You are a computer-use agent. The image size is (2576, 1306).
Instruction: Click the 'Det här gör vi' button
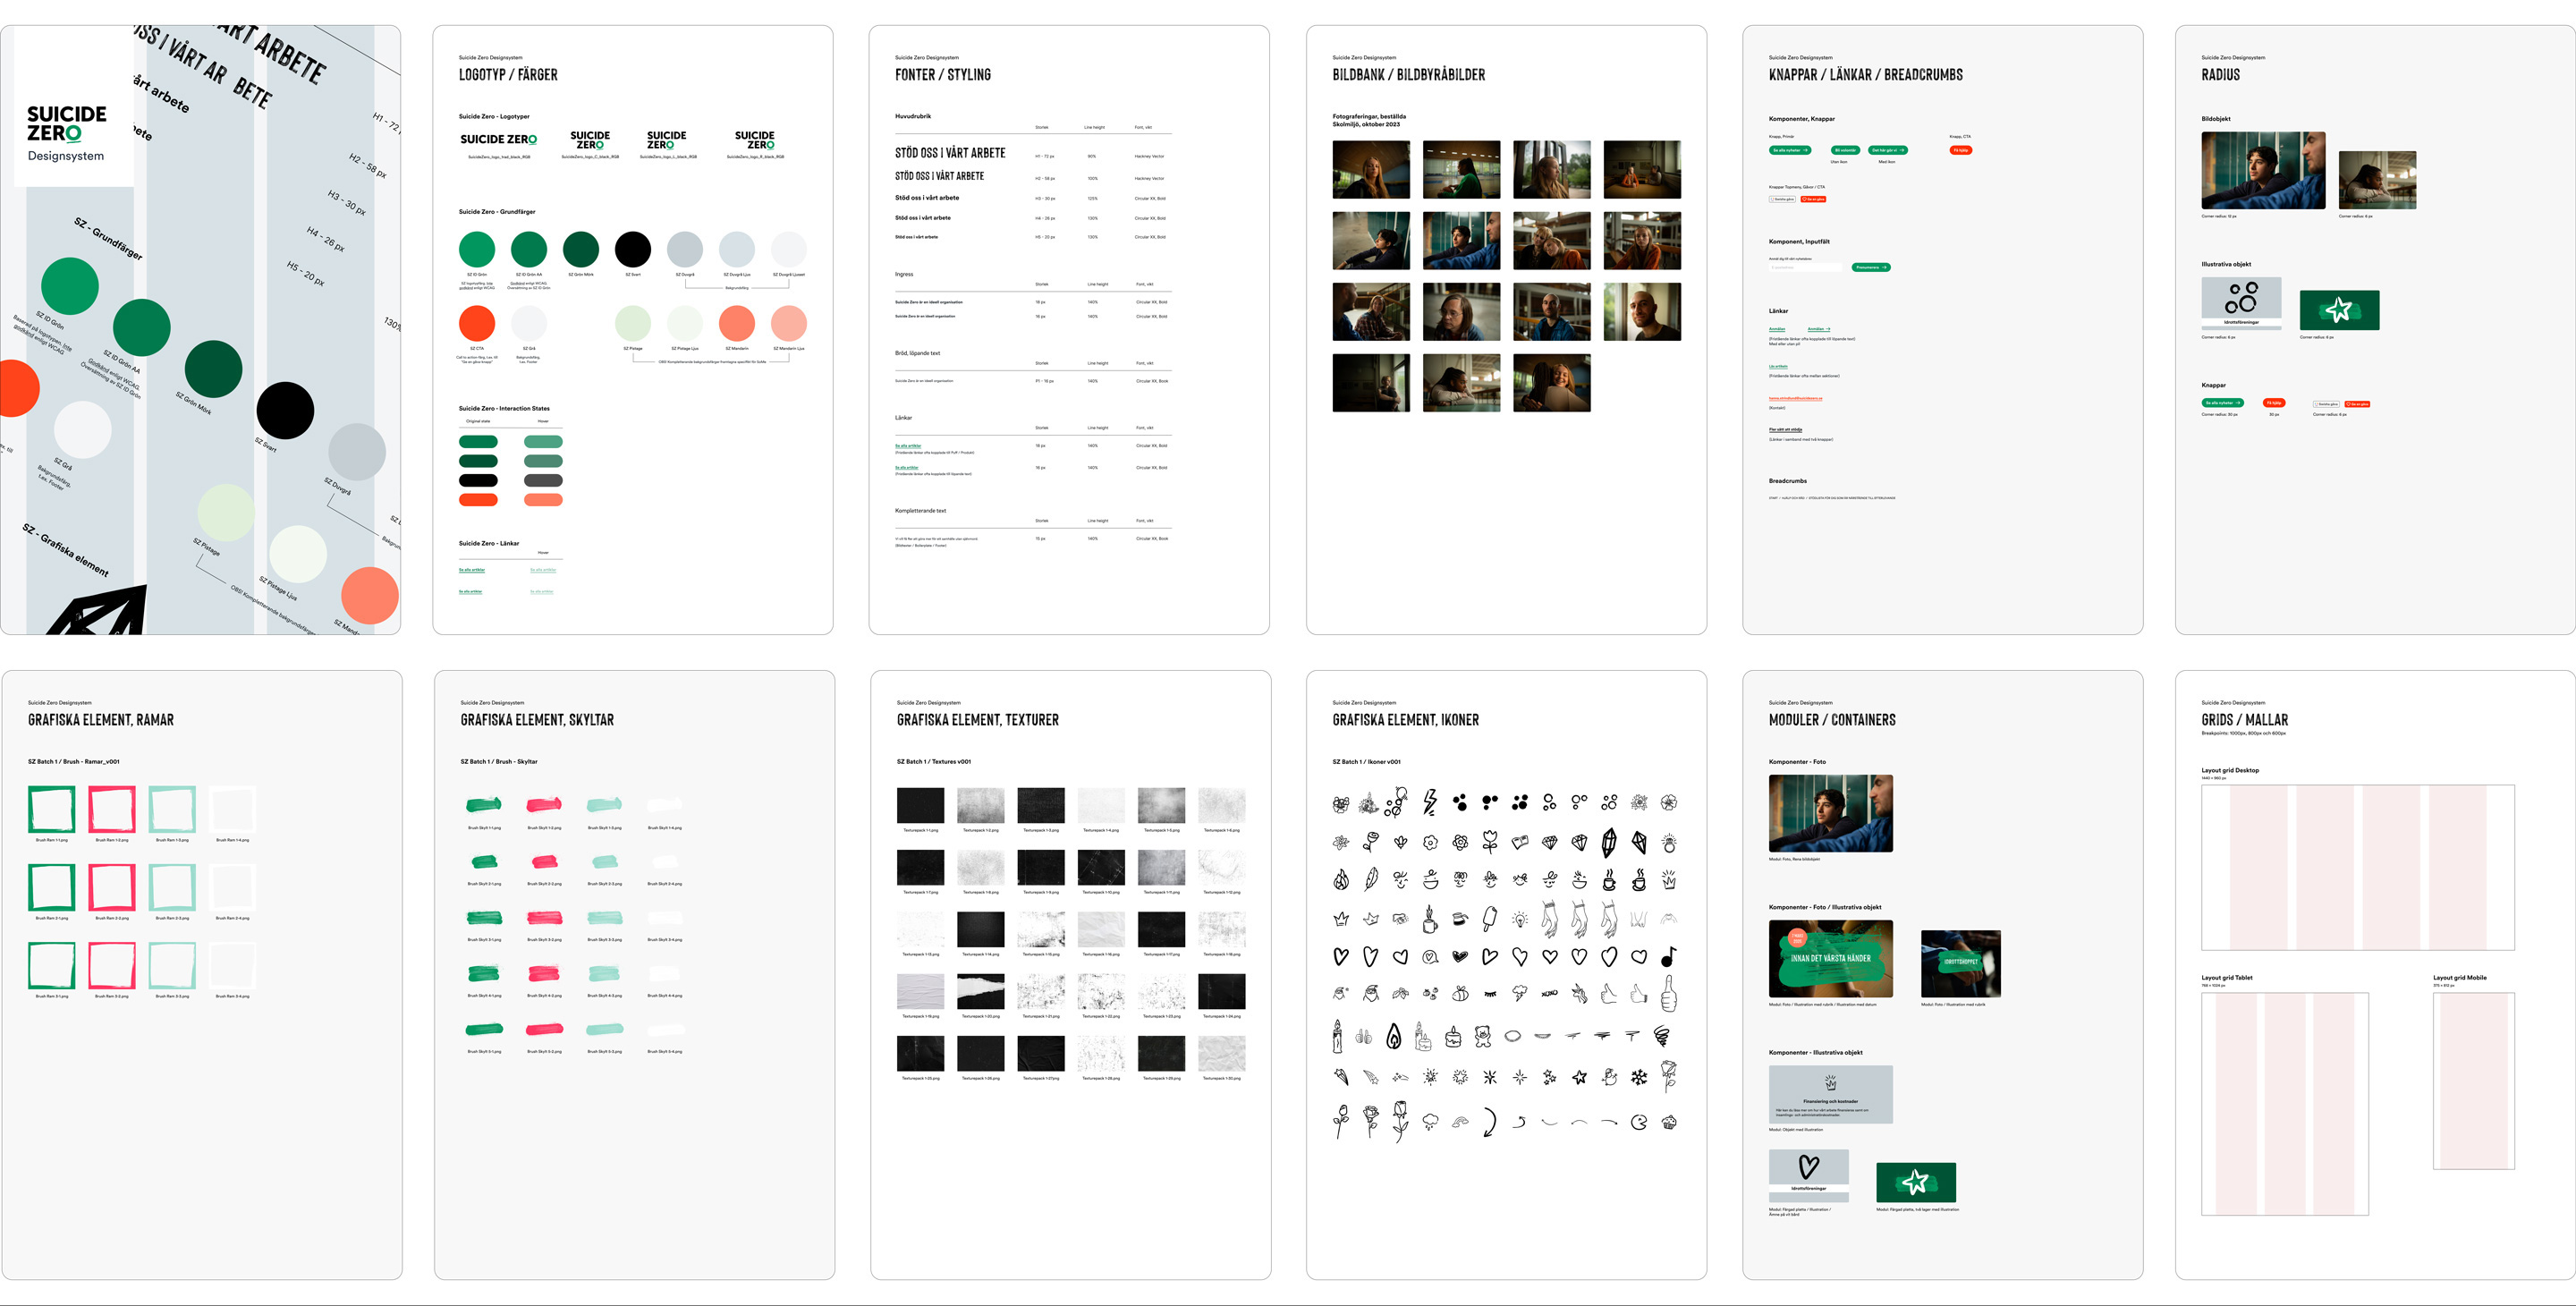pyautogui.click(x=1888, y=150)
